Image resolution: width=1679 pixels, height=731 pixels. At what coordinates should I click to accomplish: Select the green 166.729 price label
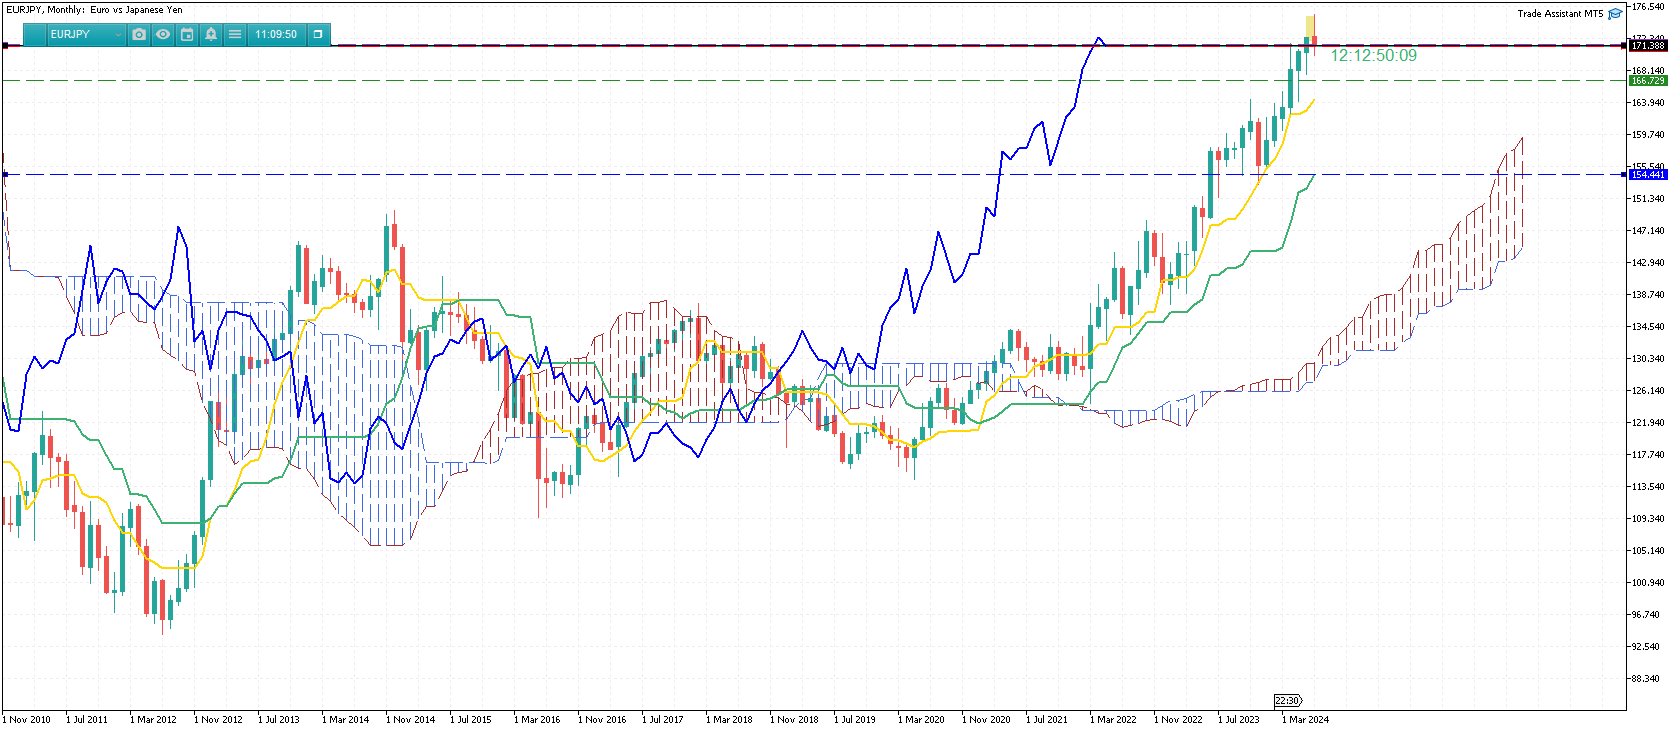tap(1647, 81)
